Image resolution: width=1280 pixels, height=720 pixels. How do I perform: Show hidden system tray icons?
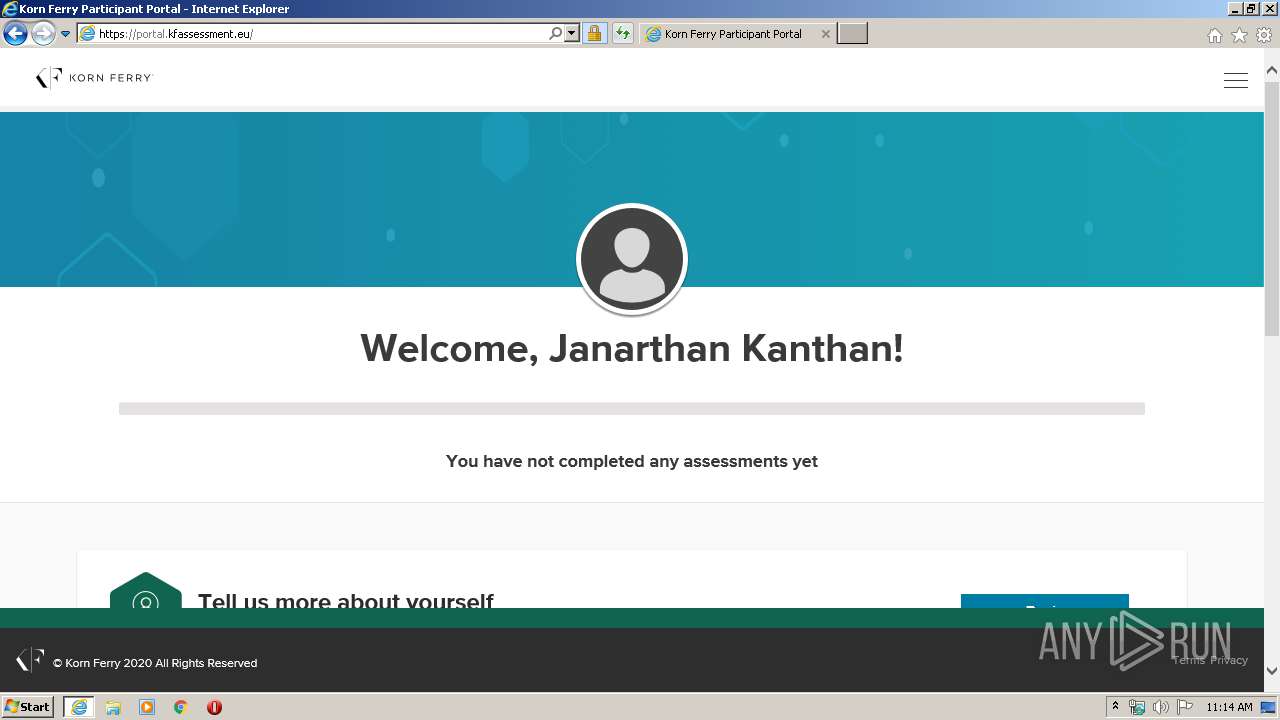tap(1115, 707)
